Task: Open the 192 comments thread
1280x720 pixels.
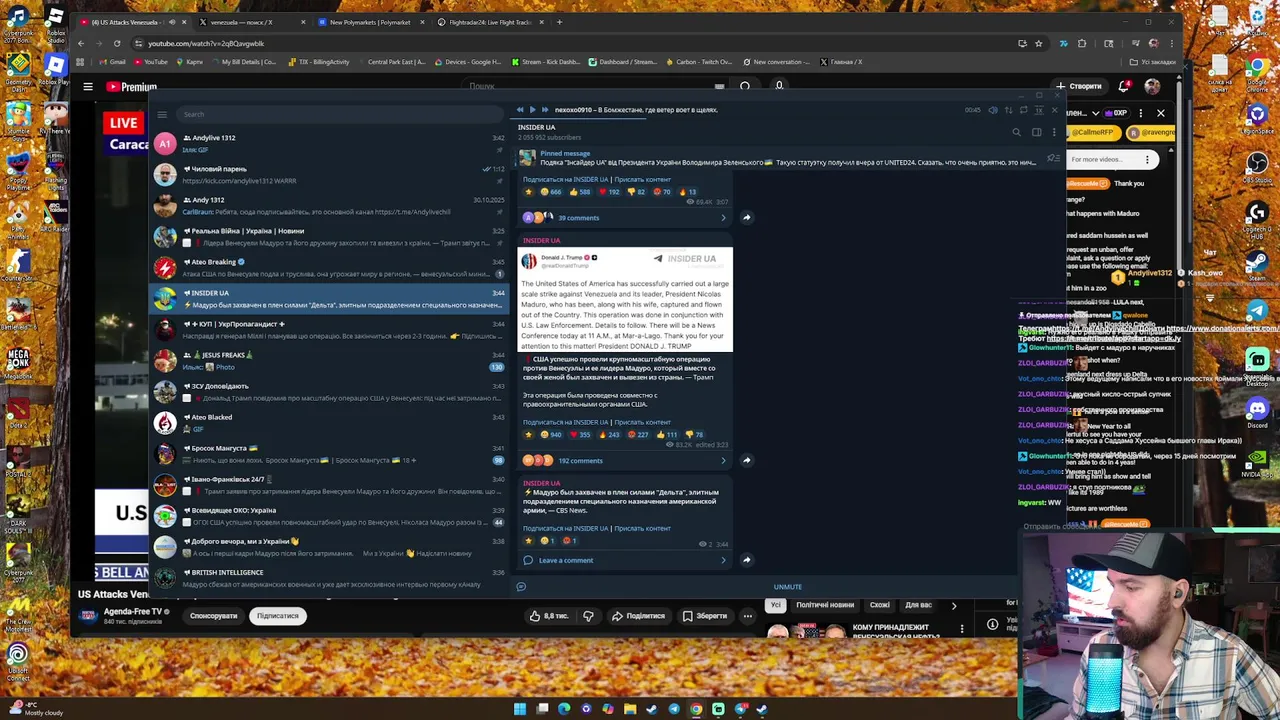Action: 625,461
